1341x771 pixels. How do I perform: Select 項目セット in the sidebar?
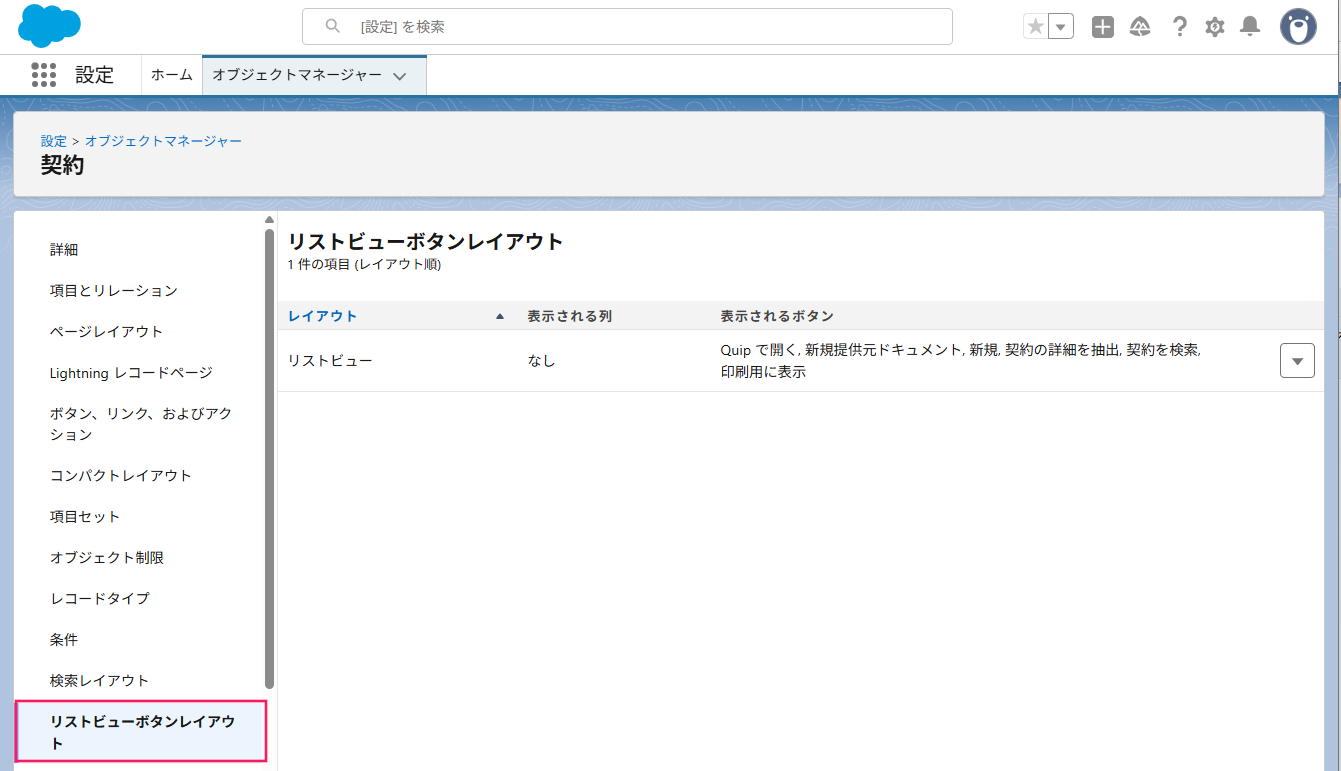point(85,516)
